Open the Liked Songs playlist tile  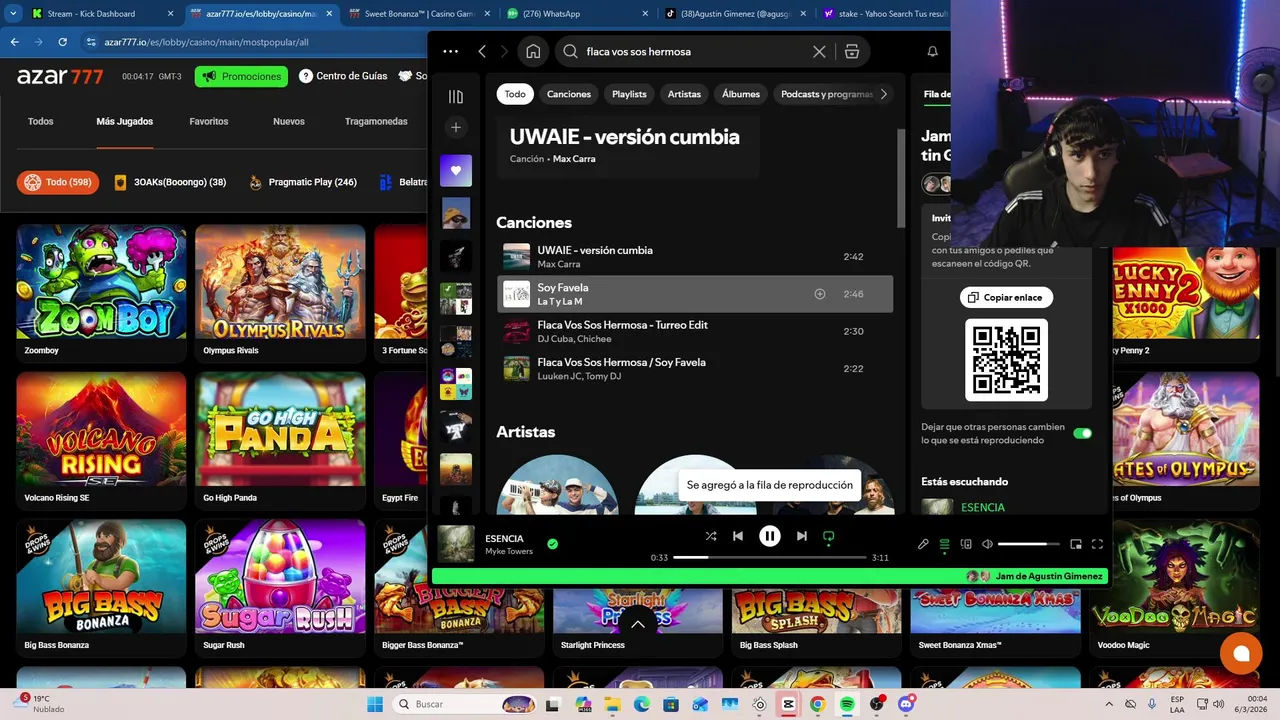point(456,170)
